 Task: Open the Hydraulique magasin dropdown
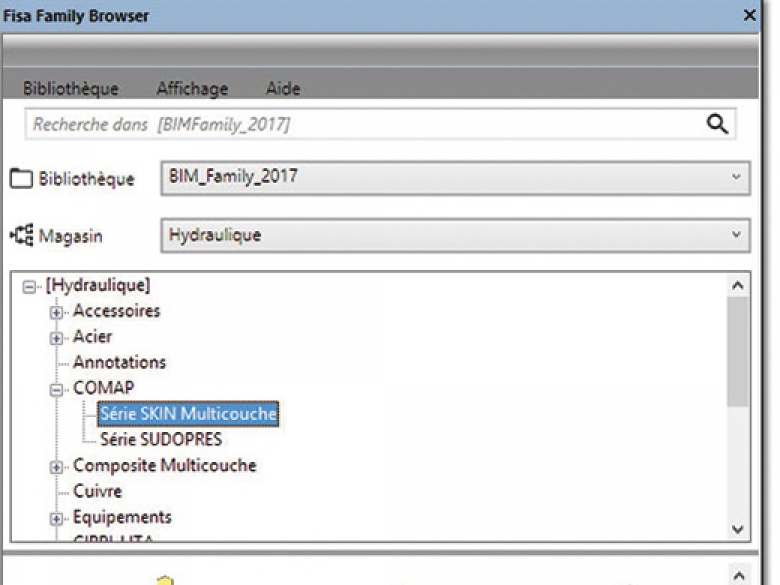point(455,235)
